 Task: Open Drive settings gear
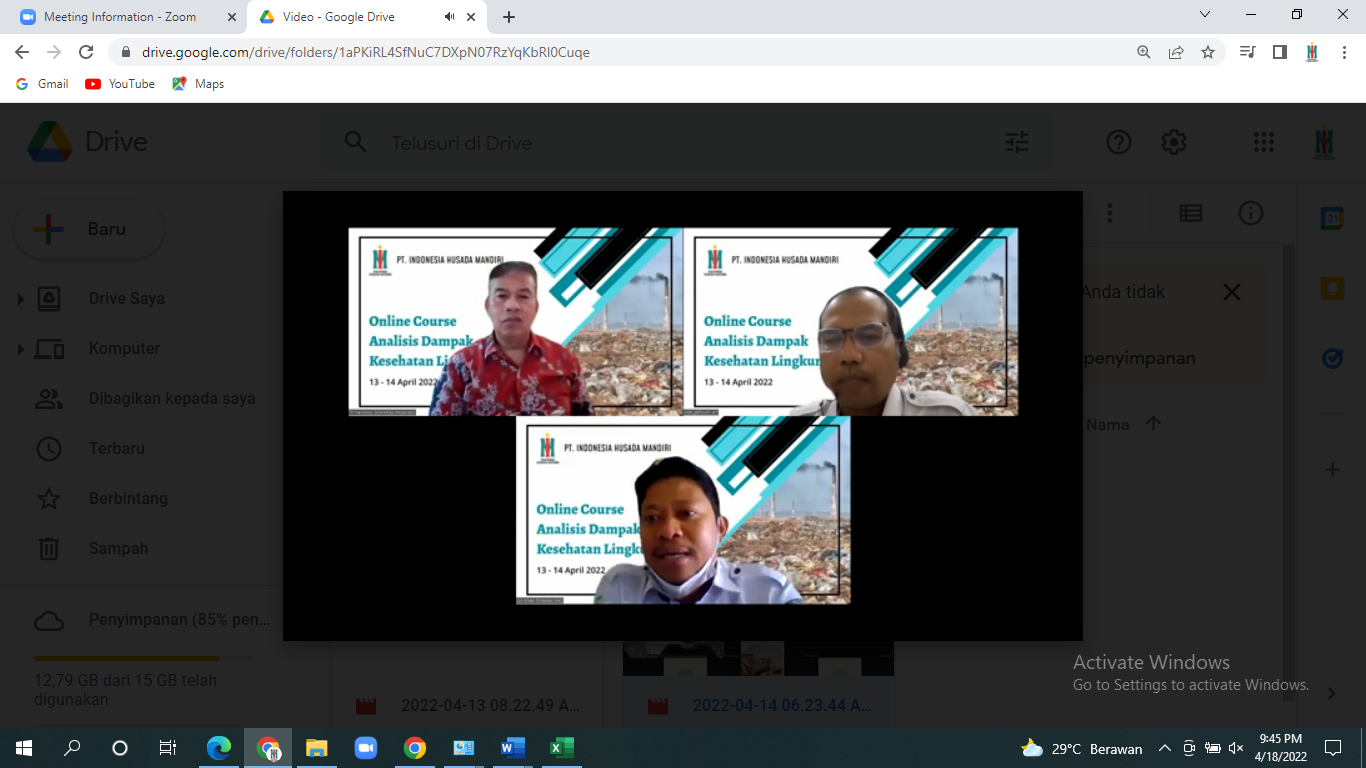click(1174, 143)
